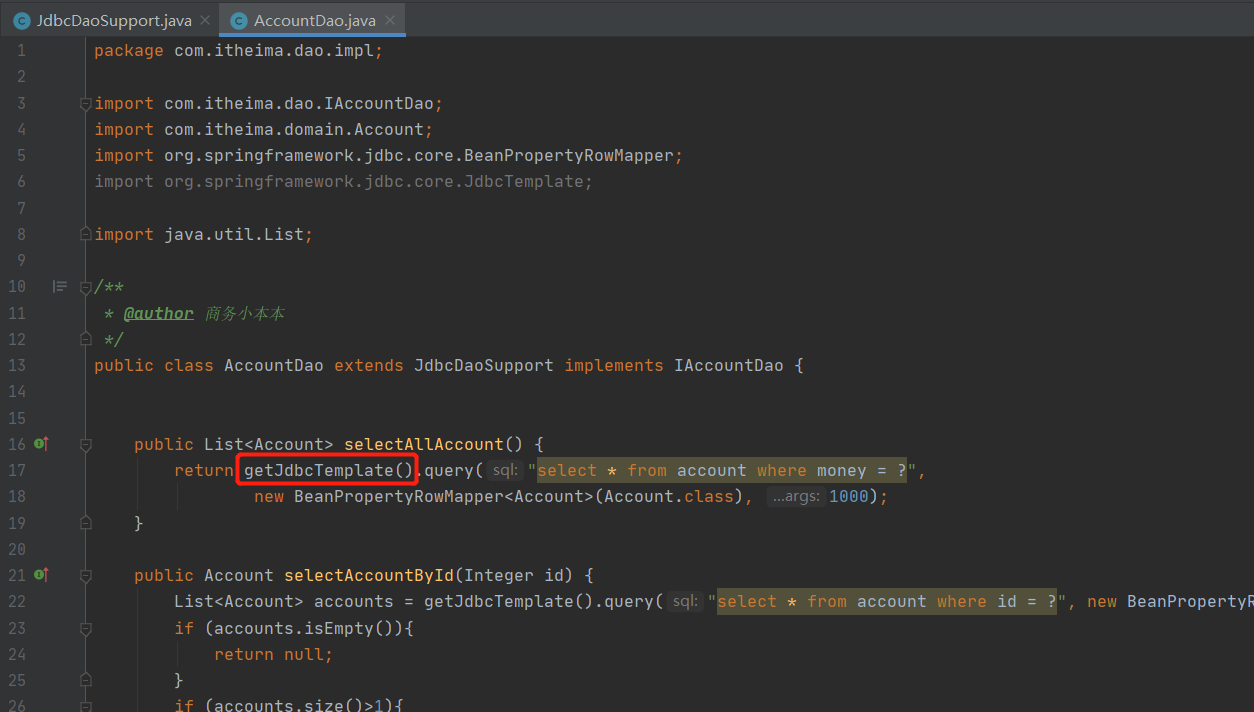Click the ...args: parameter hint on line 18
This screenshot has width=1254, height=712.
(x=796, y=496)
